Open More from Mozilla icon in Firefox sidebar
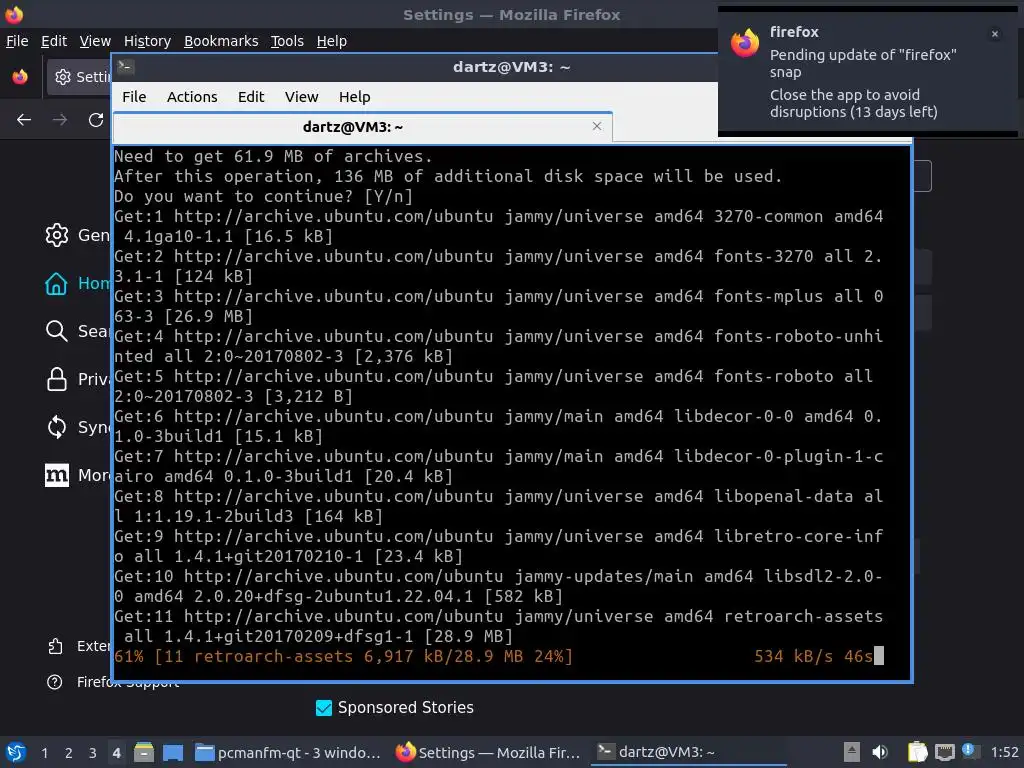 (x=57, y=475)
